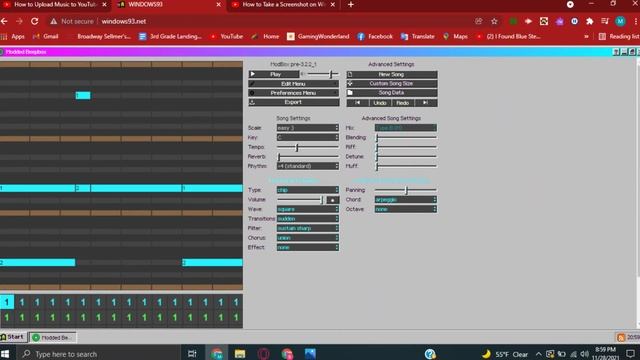Screen dimensions: 640x360
Task: Click the Redo button
Action: [403, 103]
